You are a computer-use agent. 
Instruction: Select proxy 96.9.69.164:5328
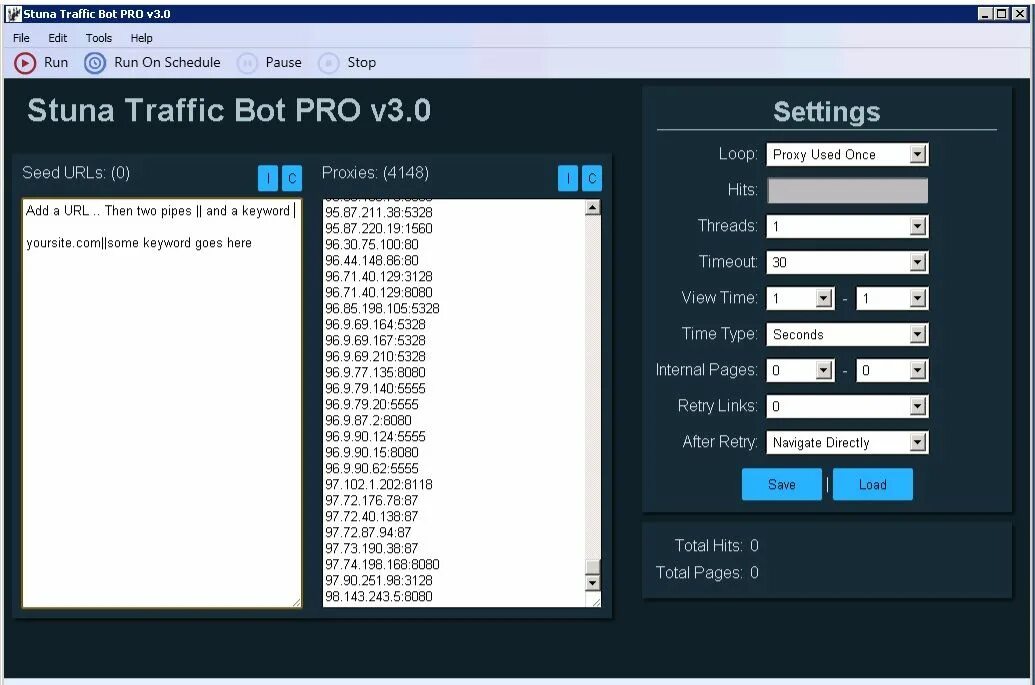[375, 325]
